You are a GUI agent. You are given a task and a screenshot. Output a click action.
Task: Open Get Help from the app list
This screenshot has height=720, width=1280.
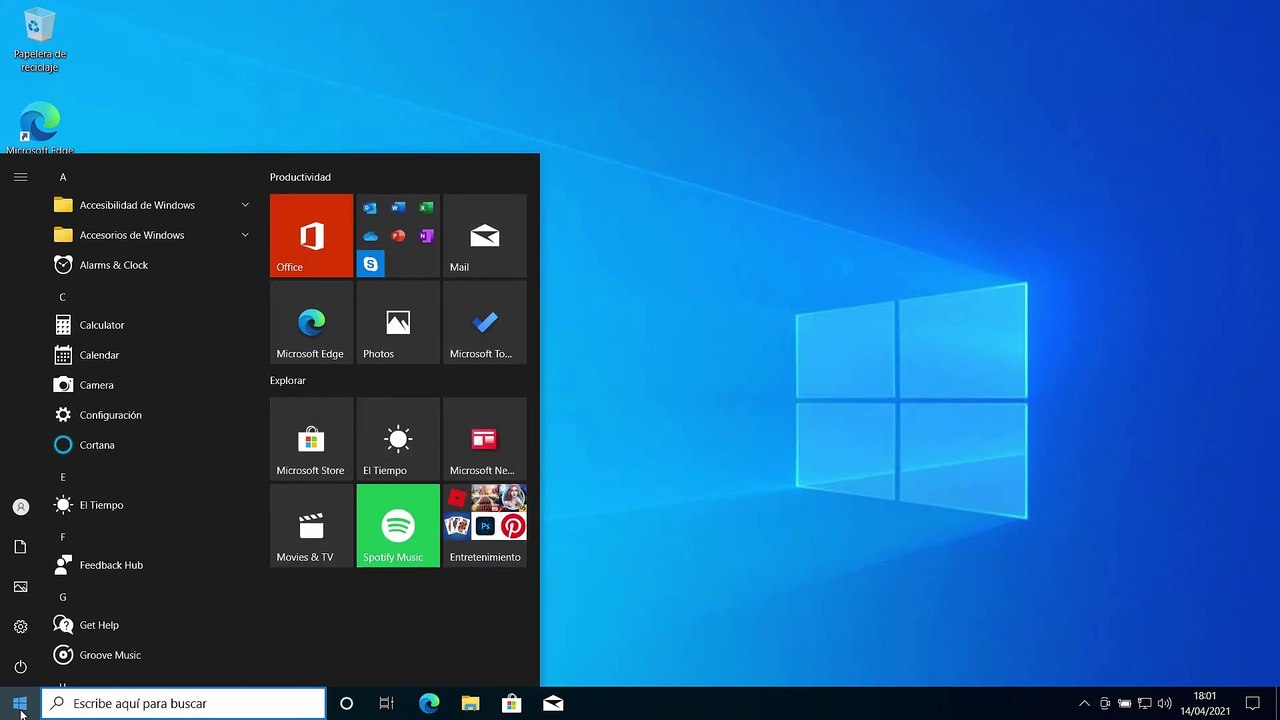150,625
